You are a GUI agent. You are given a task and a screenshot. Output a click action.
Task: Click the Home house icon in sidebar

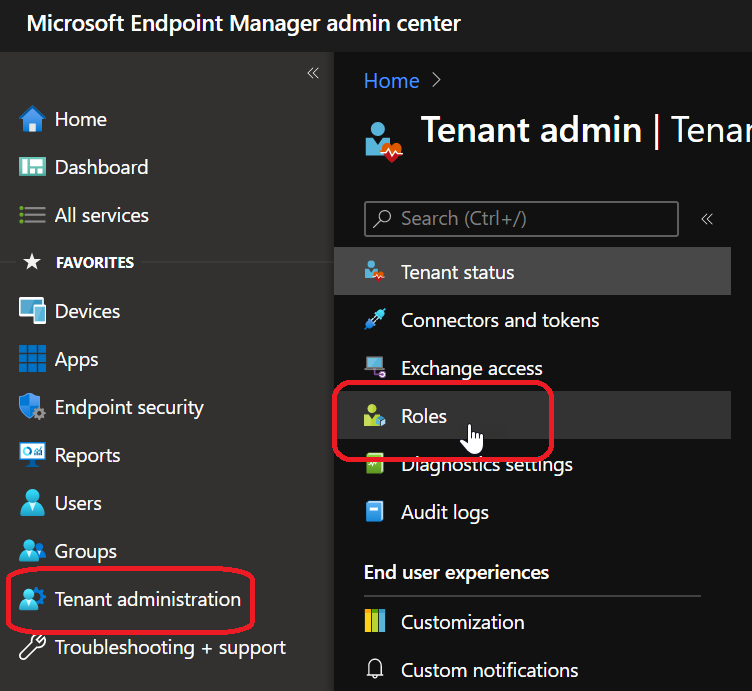coord(32,119)
